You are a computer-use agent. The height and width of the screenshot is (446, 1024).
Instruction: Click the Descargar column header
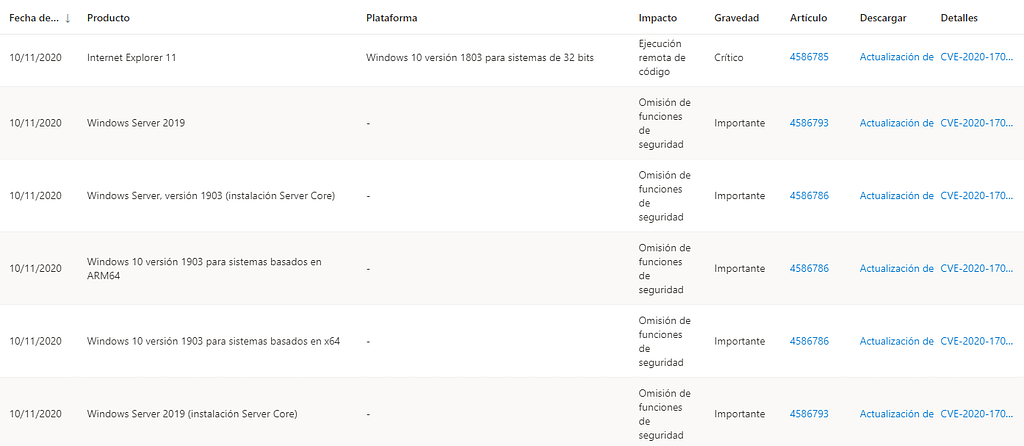pyautogui.click(x=881, y=18)
